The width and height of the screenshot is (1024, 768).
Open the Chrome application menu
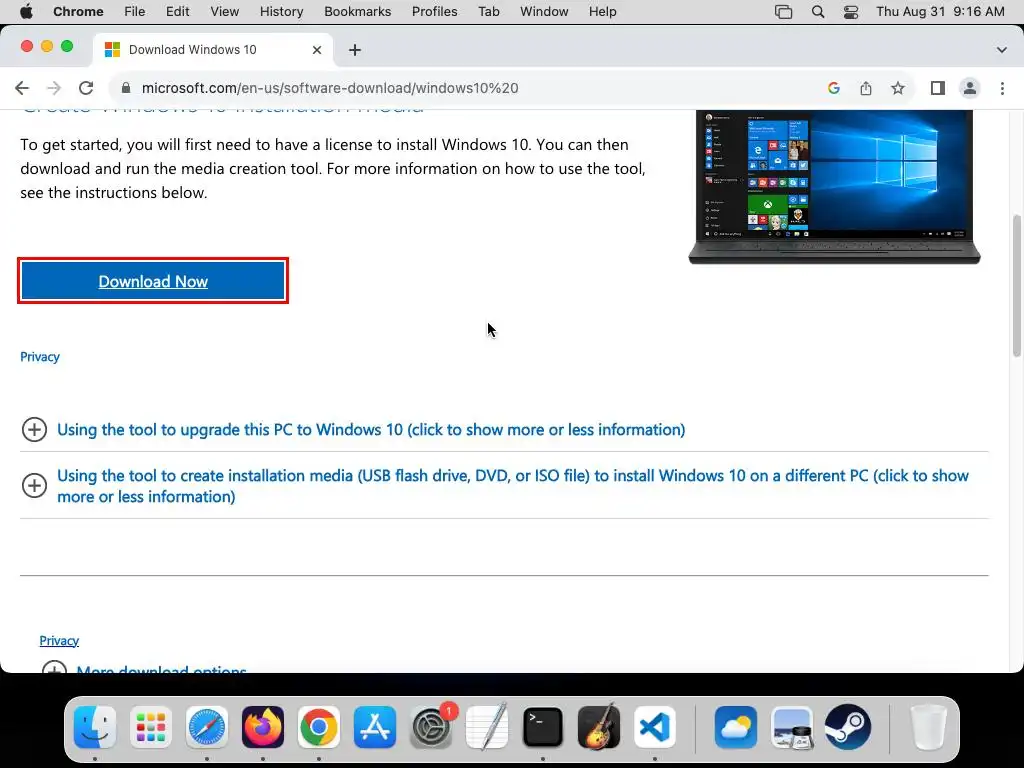click(78, 12)
